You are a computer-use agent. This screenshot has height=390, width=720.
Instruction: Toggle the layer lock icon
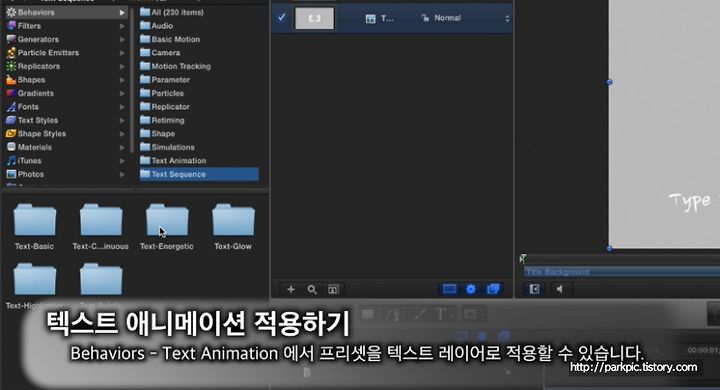[x=425, y=18]
